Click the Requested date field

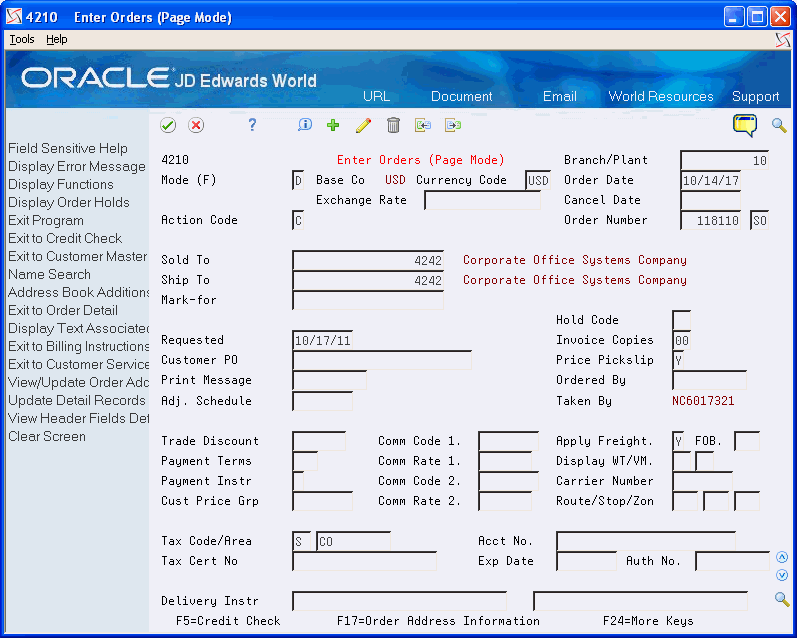(322, 340)
